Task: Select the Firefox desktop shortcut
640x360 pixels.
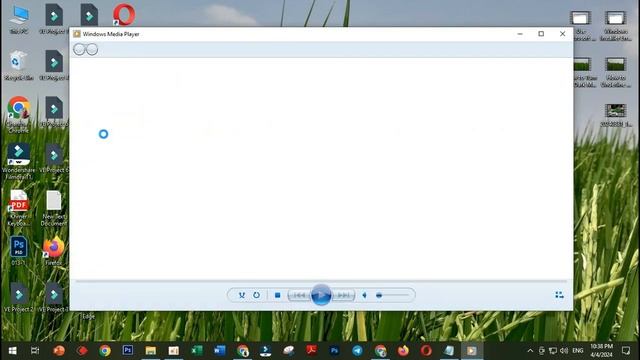Action: coord(53,251)
